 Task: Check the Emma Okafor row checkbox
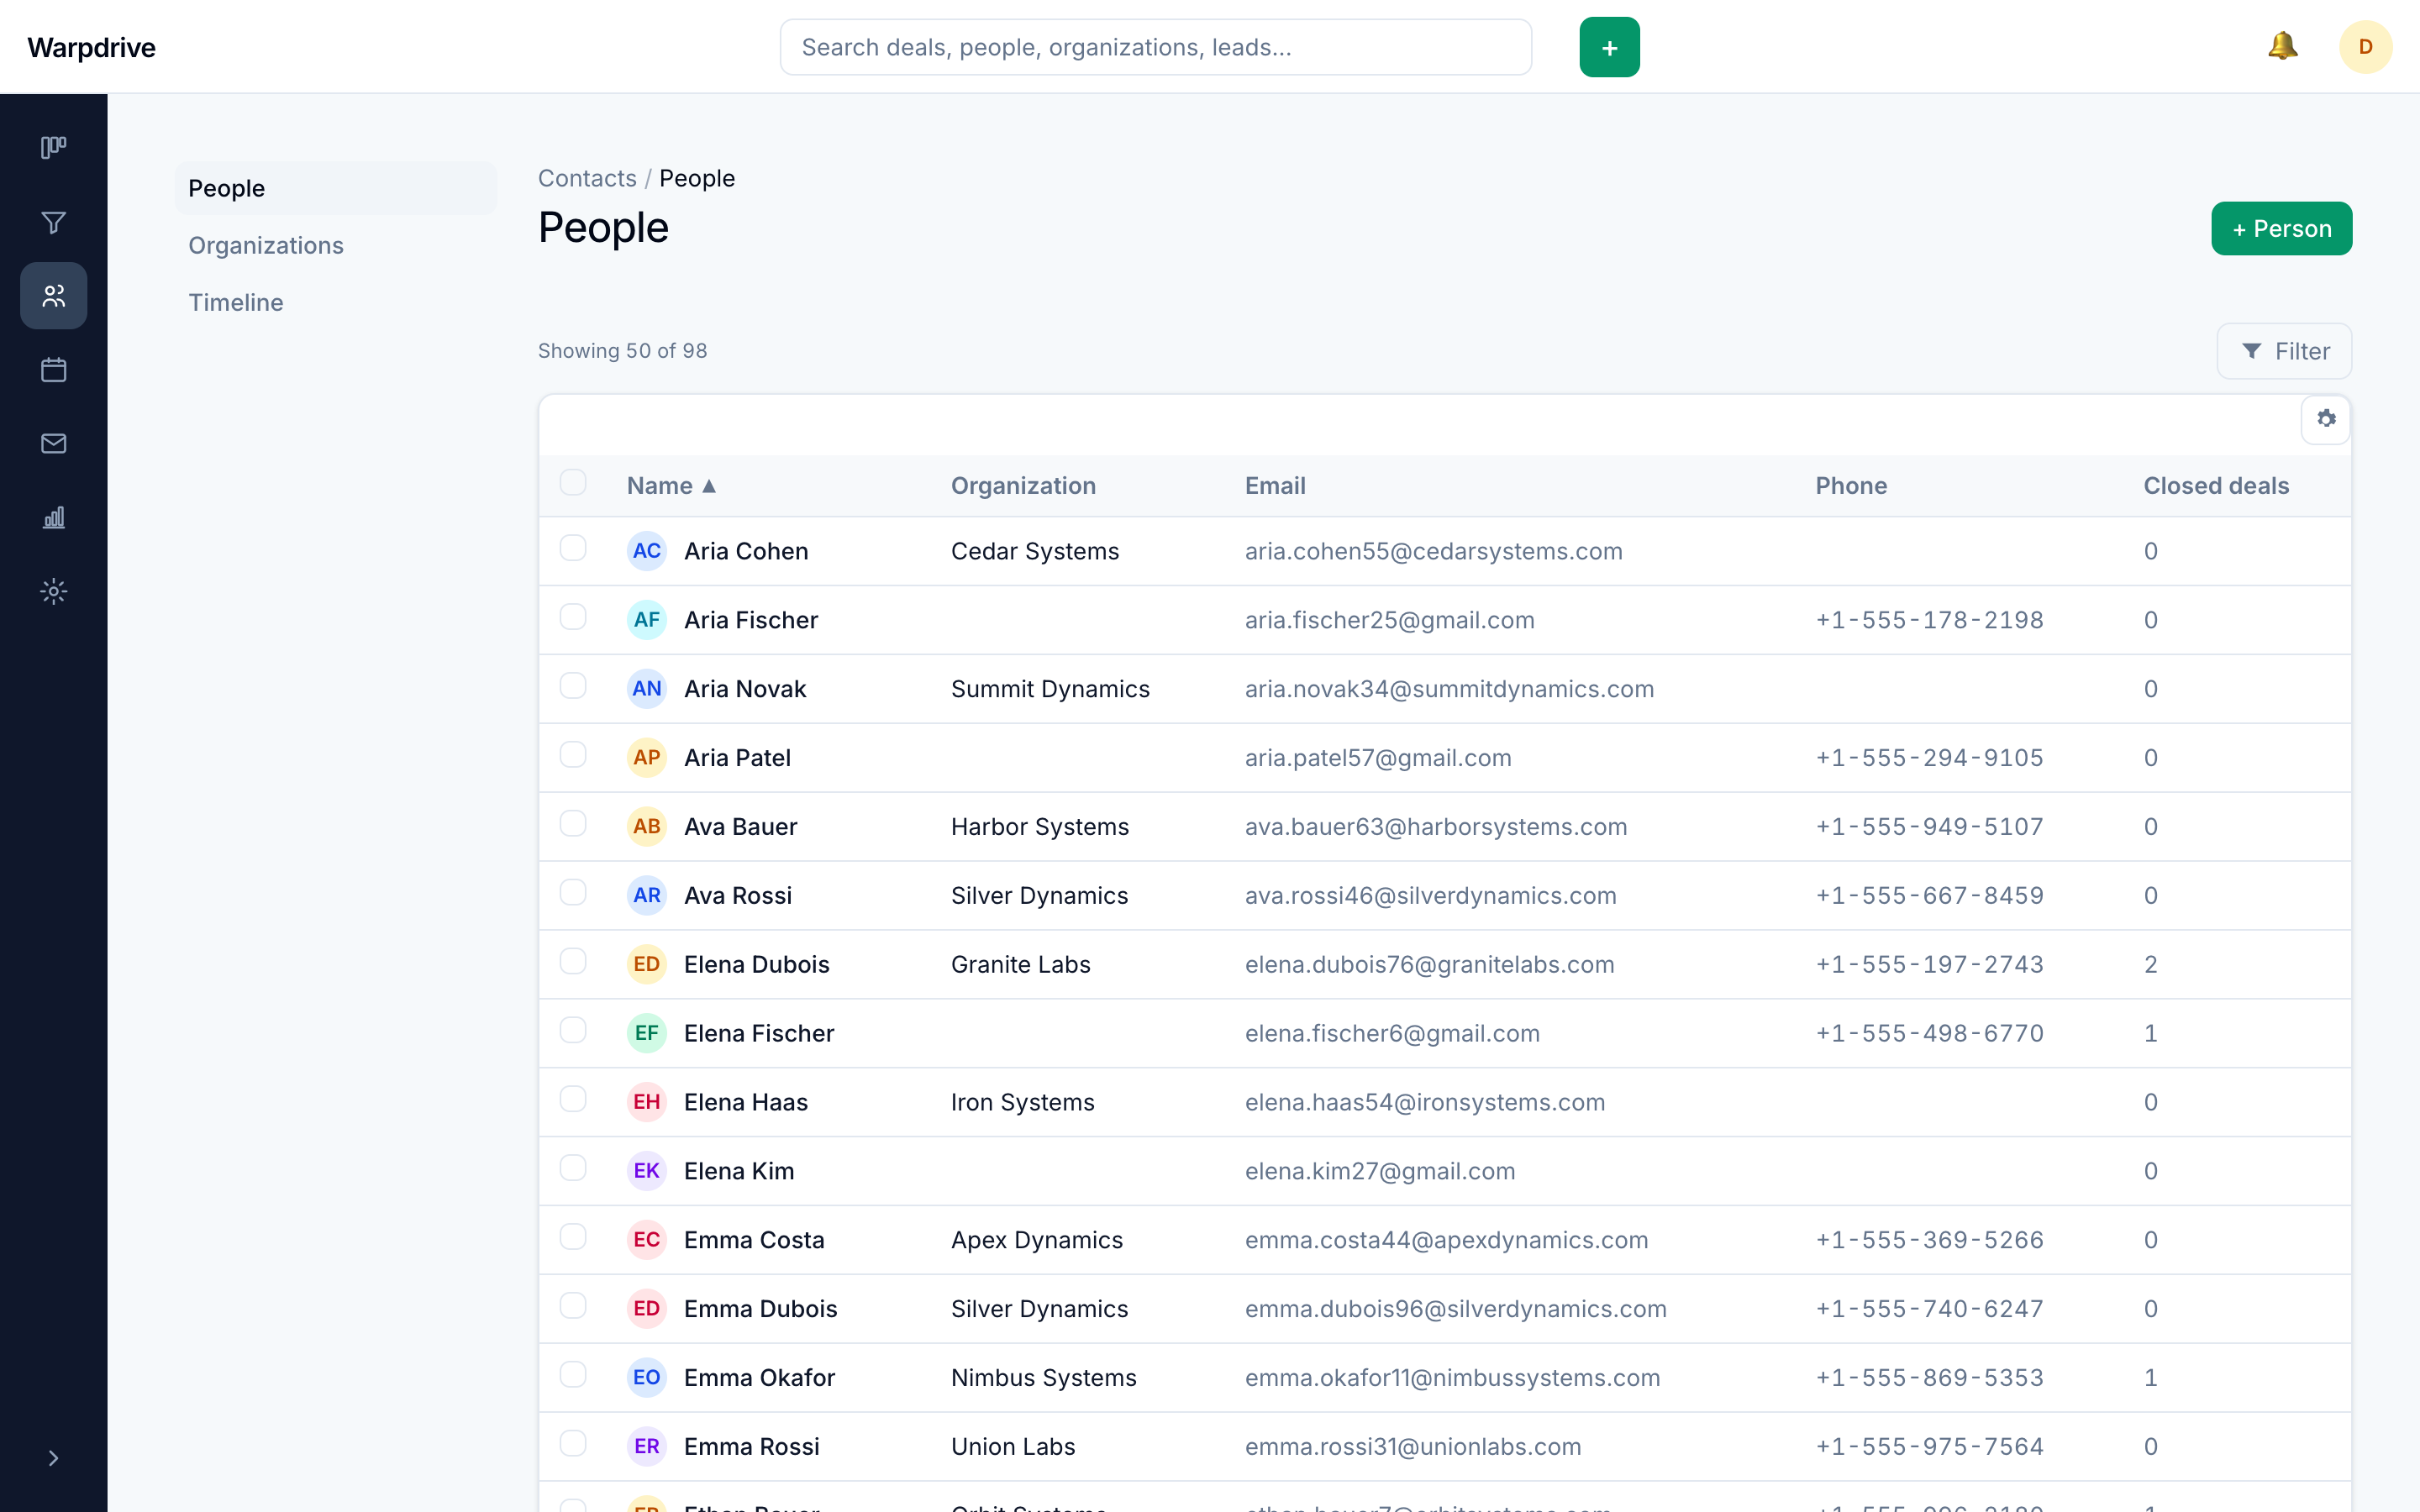pyautogui.click(x=573, y=1375)
